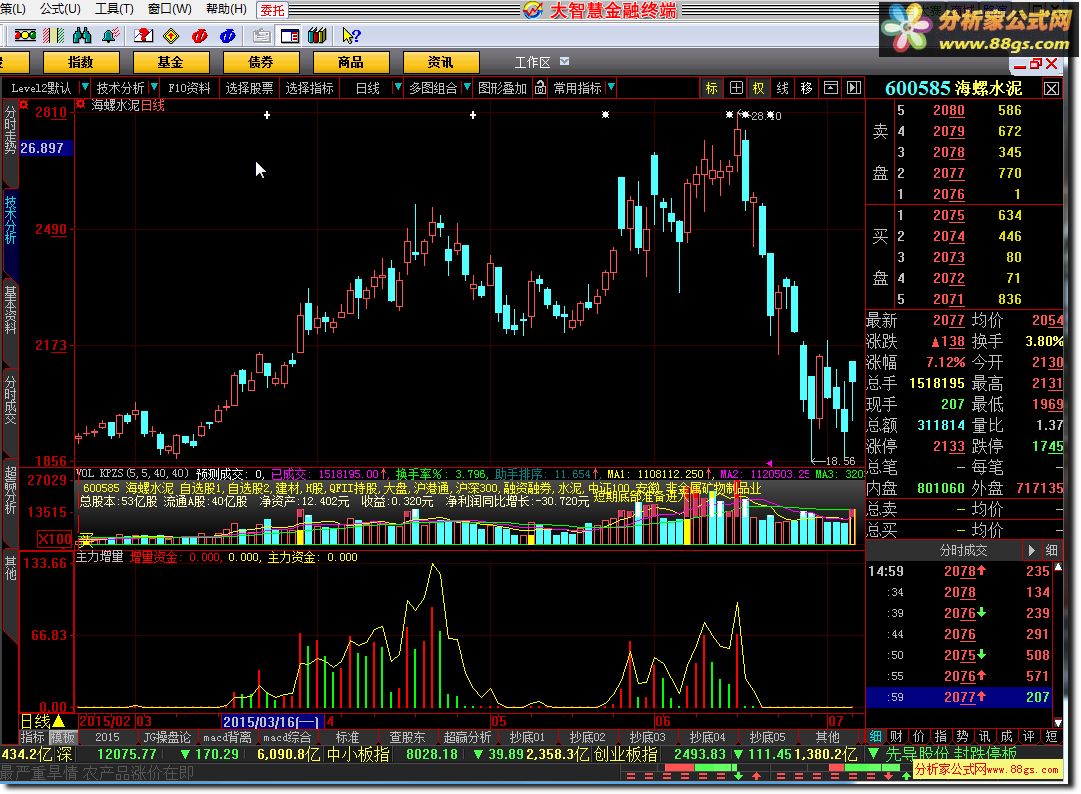Click the play-to-end icon in chart toolbar
The image size is (1081, 794).
coord(854,88)
